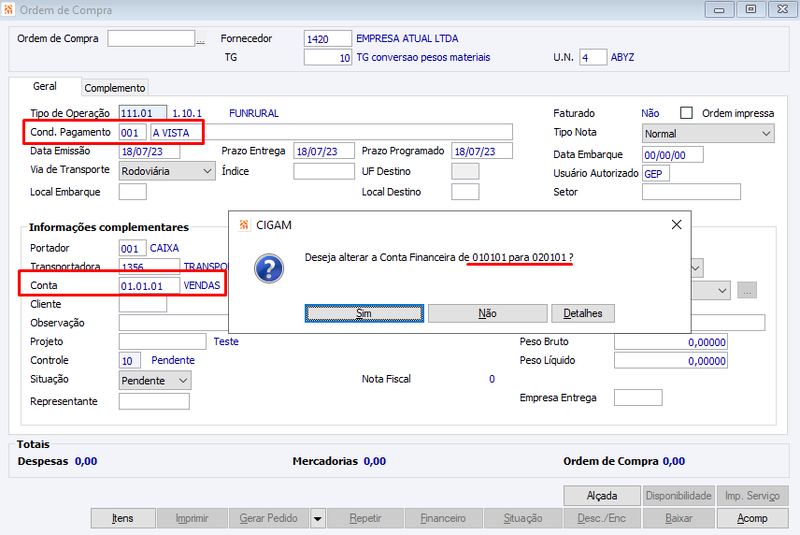Click the Conta field 01.01.01
The image size is (800, 535).
click(x=149, y=286)
